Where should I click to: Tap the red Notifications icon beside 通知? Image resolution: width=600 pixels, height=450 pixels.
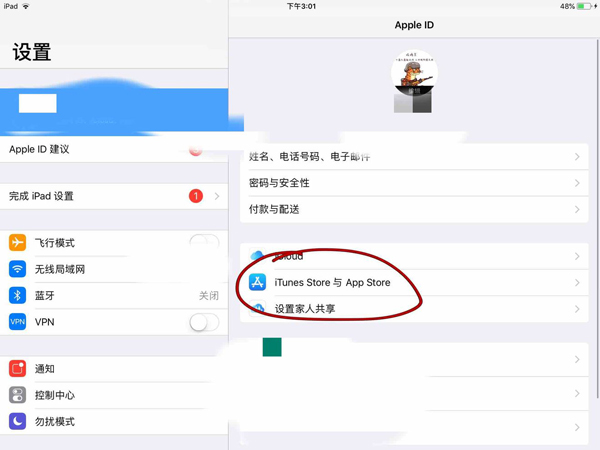[x=18, y=368]
